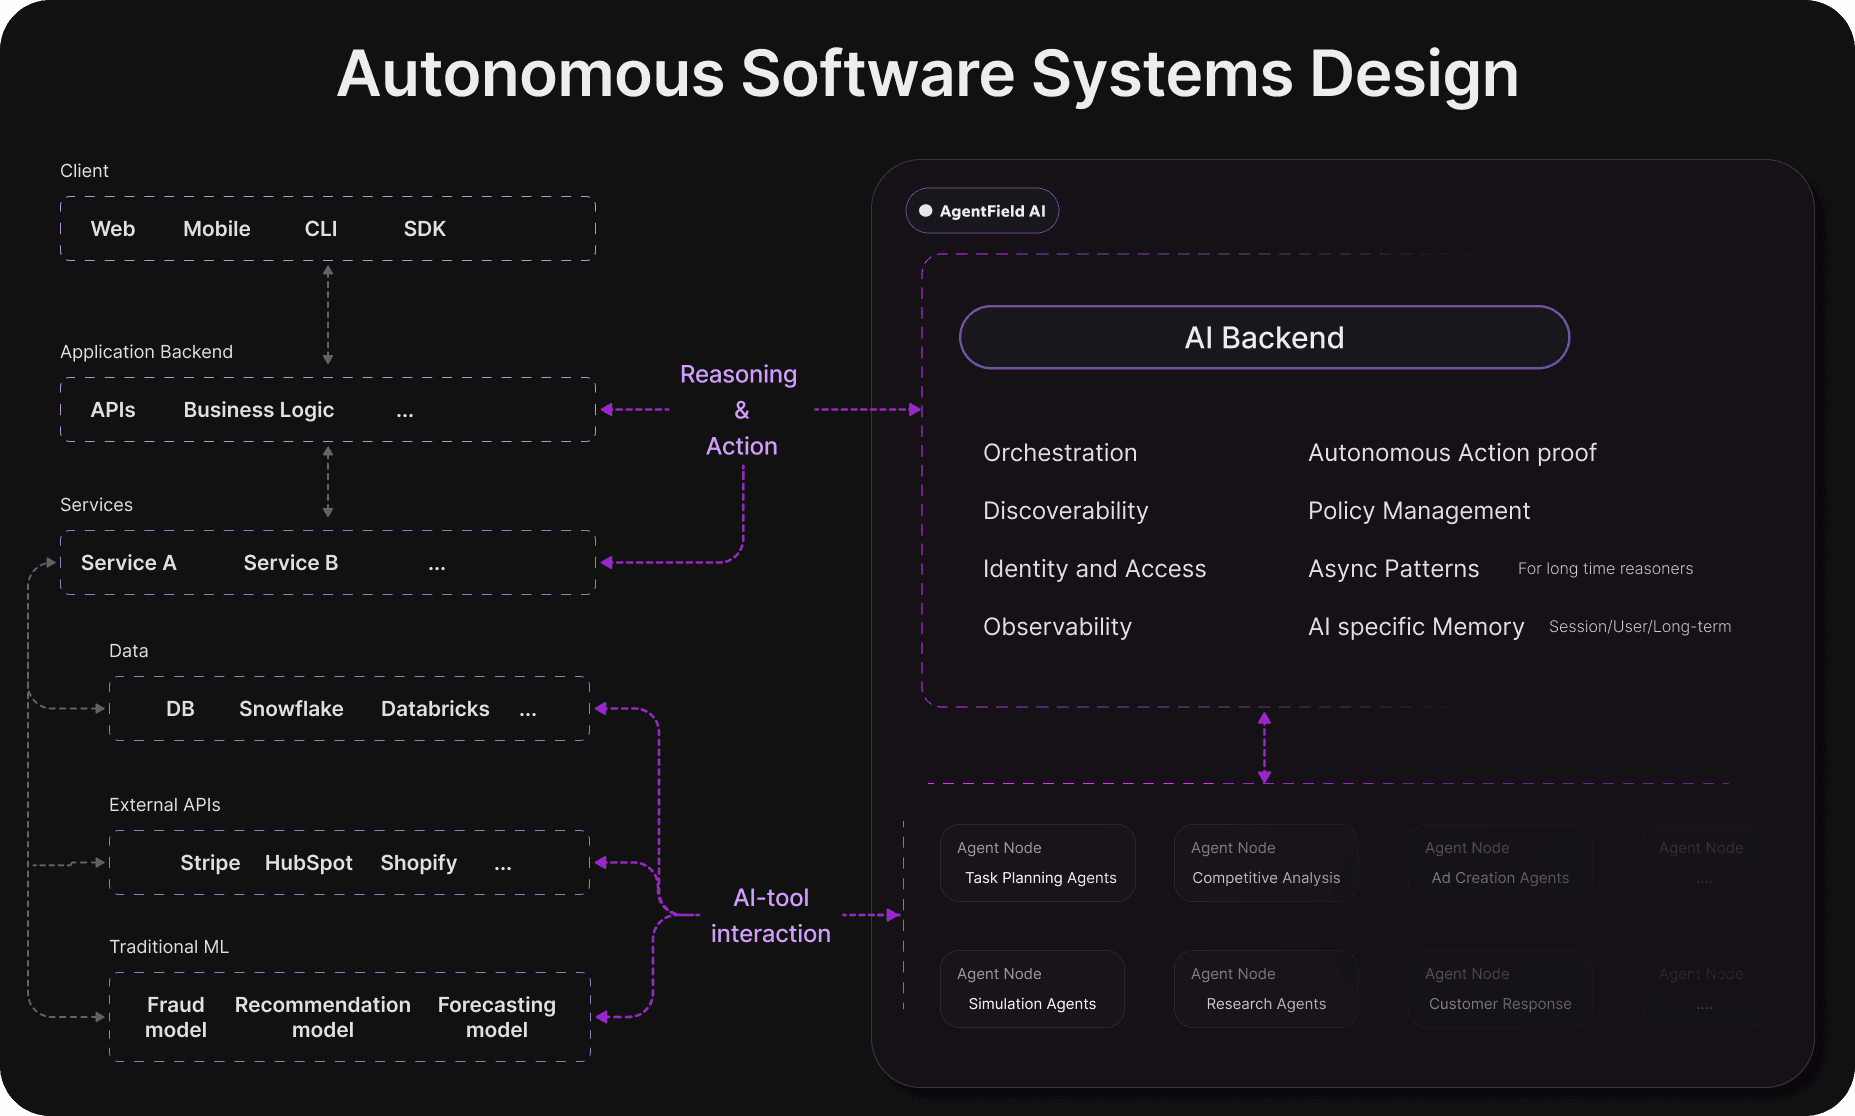The image size is (1855, 1116).
Task: Select the SDK client element
Action: pyautogui.click(x=424, y=228)
